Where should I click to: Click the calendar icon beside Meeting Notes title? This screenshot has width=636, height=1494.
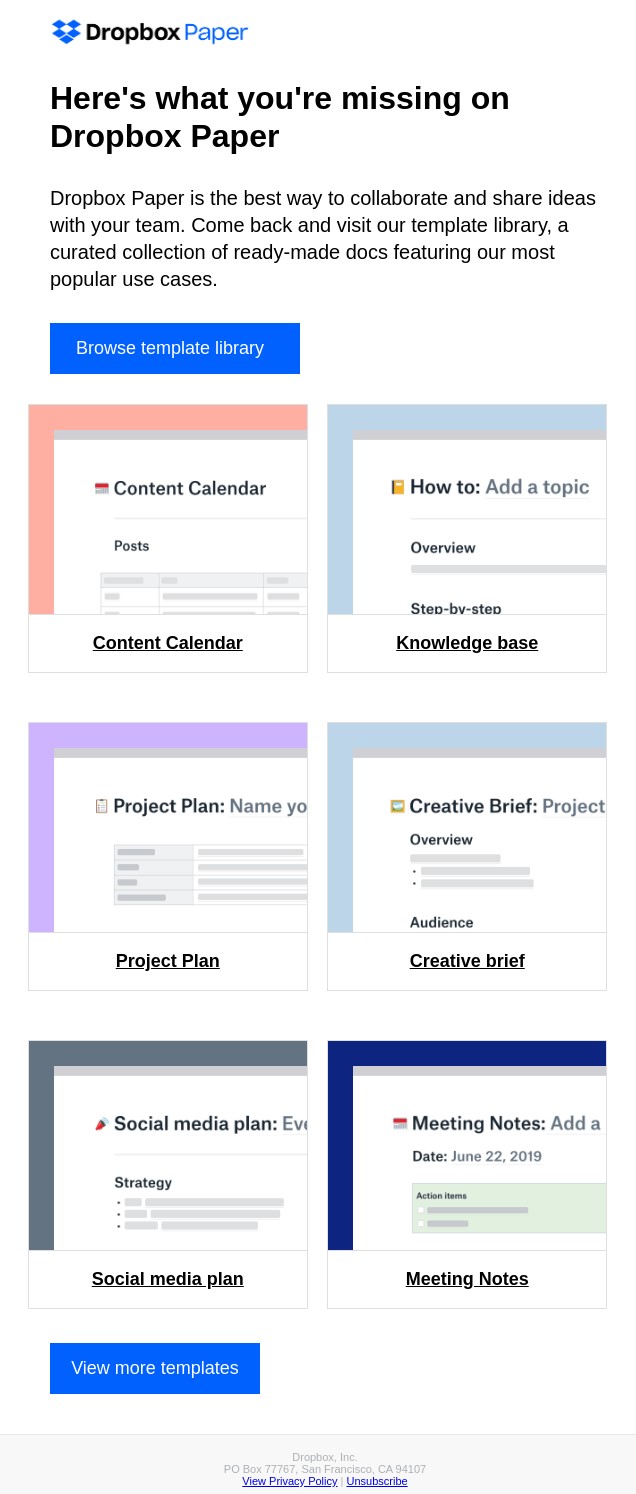pos(400,1124)
